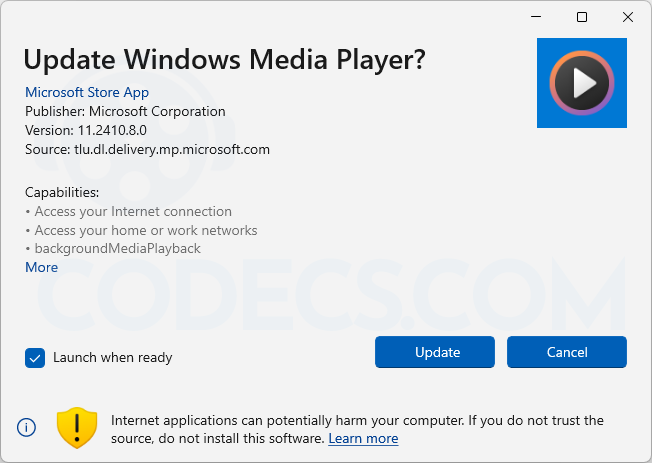Click the Update Windows Media Player heading
Image resolution: width=652 pixels, height=463 pixels.
(x=225, y=59)
